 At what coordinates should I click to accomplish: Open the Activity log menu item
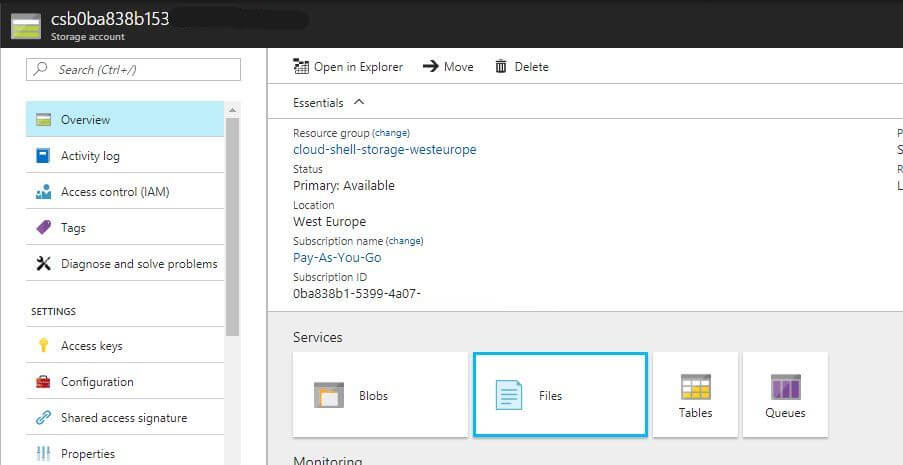(125, 156)
